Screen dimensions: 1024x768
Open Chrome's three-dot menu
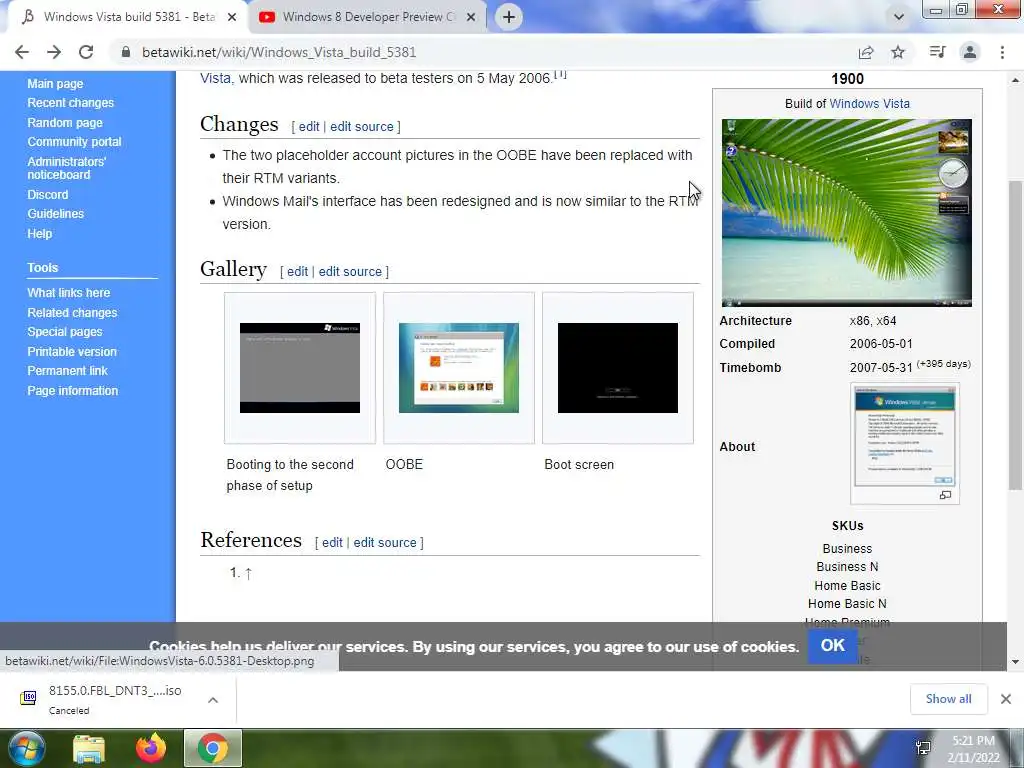tap(1002, 52)
